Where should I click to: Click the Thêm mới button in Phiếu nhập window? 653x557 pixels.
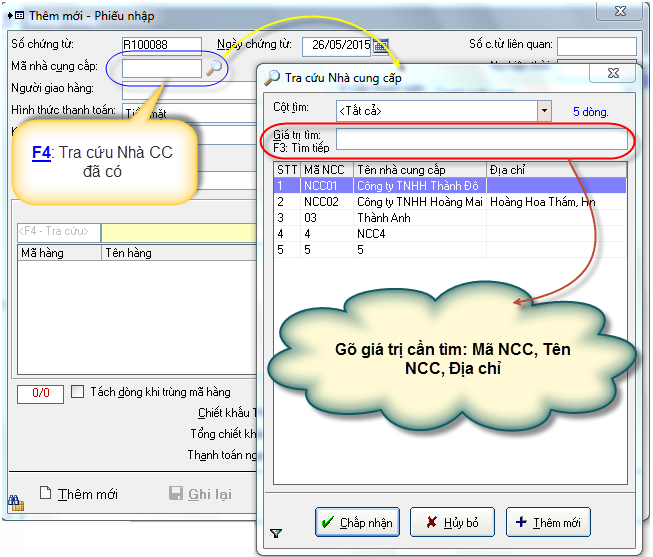(x=78, y=495)
